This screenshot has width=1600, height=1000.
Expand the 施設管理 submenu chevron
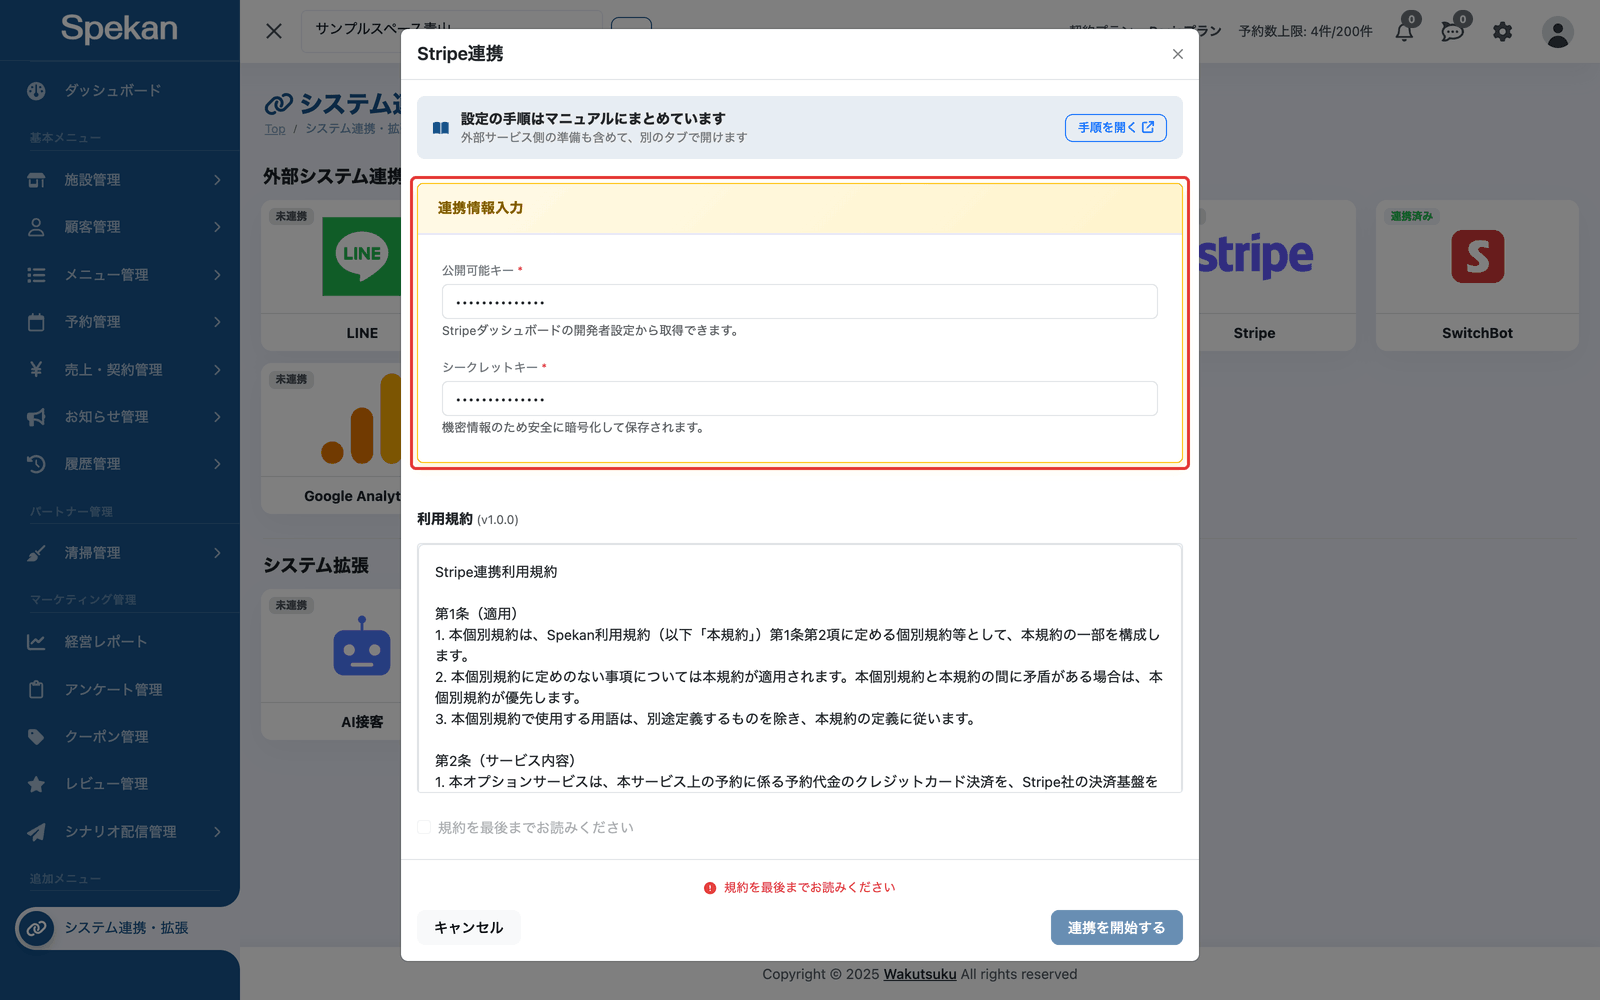(217, 180)
